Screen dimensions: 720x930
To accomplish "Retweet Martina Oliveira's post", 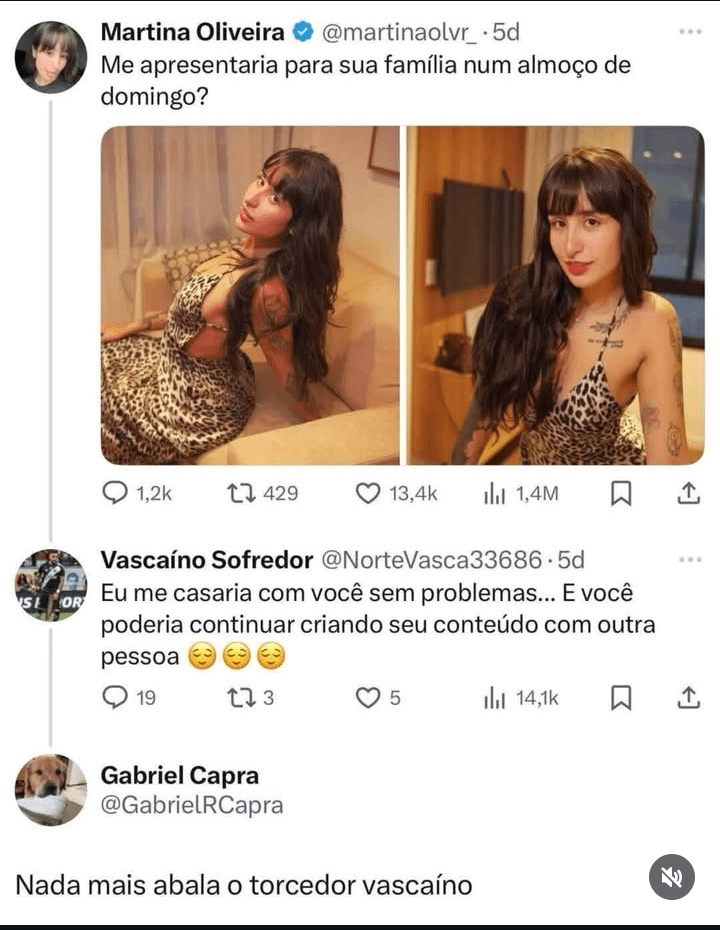I will (x=241, y=493).
